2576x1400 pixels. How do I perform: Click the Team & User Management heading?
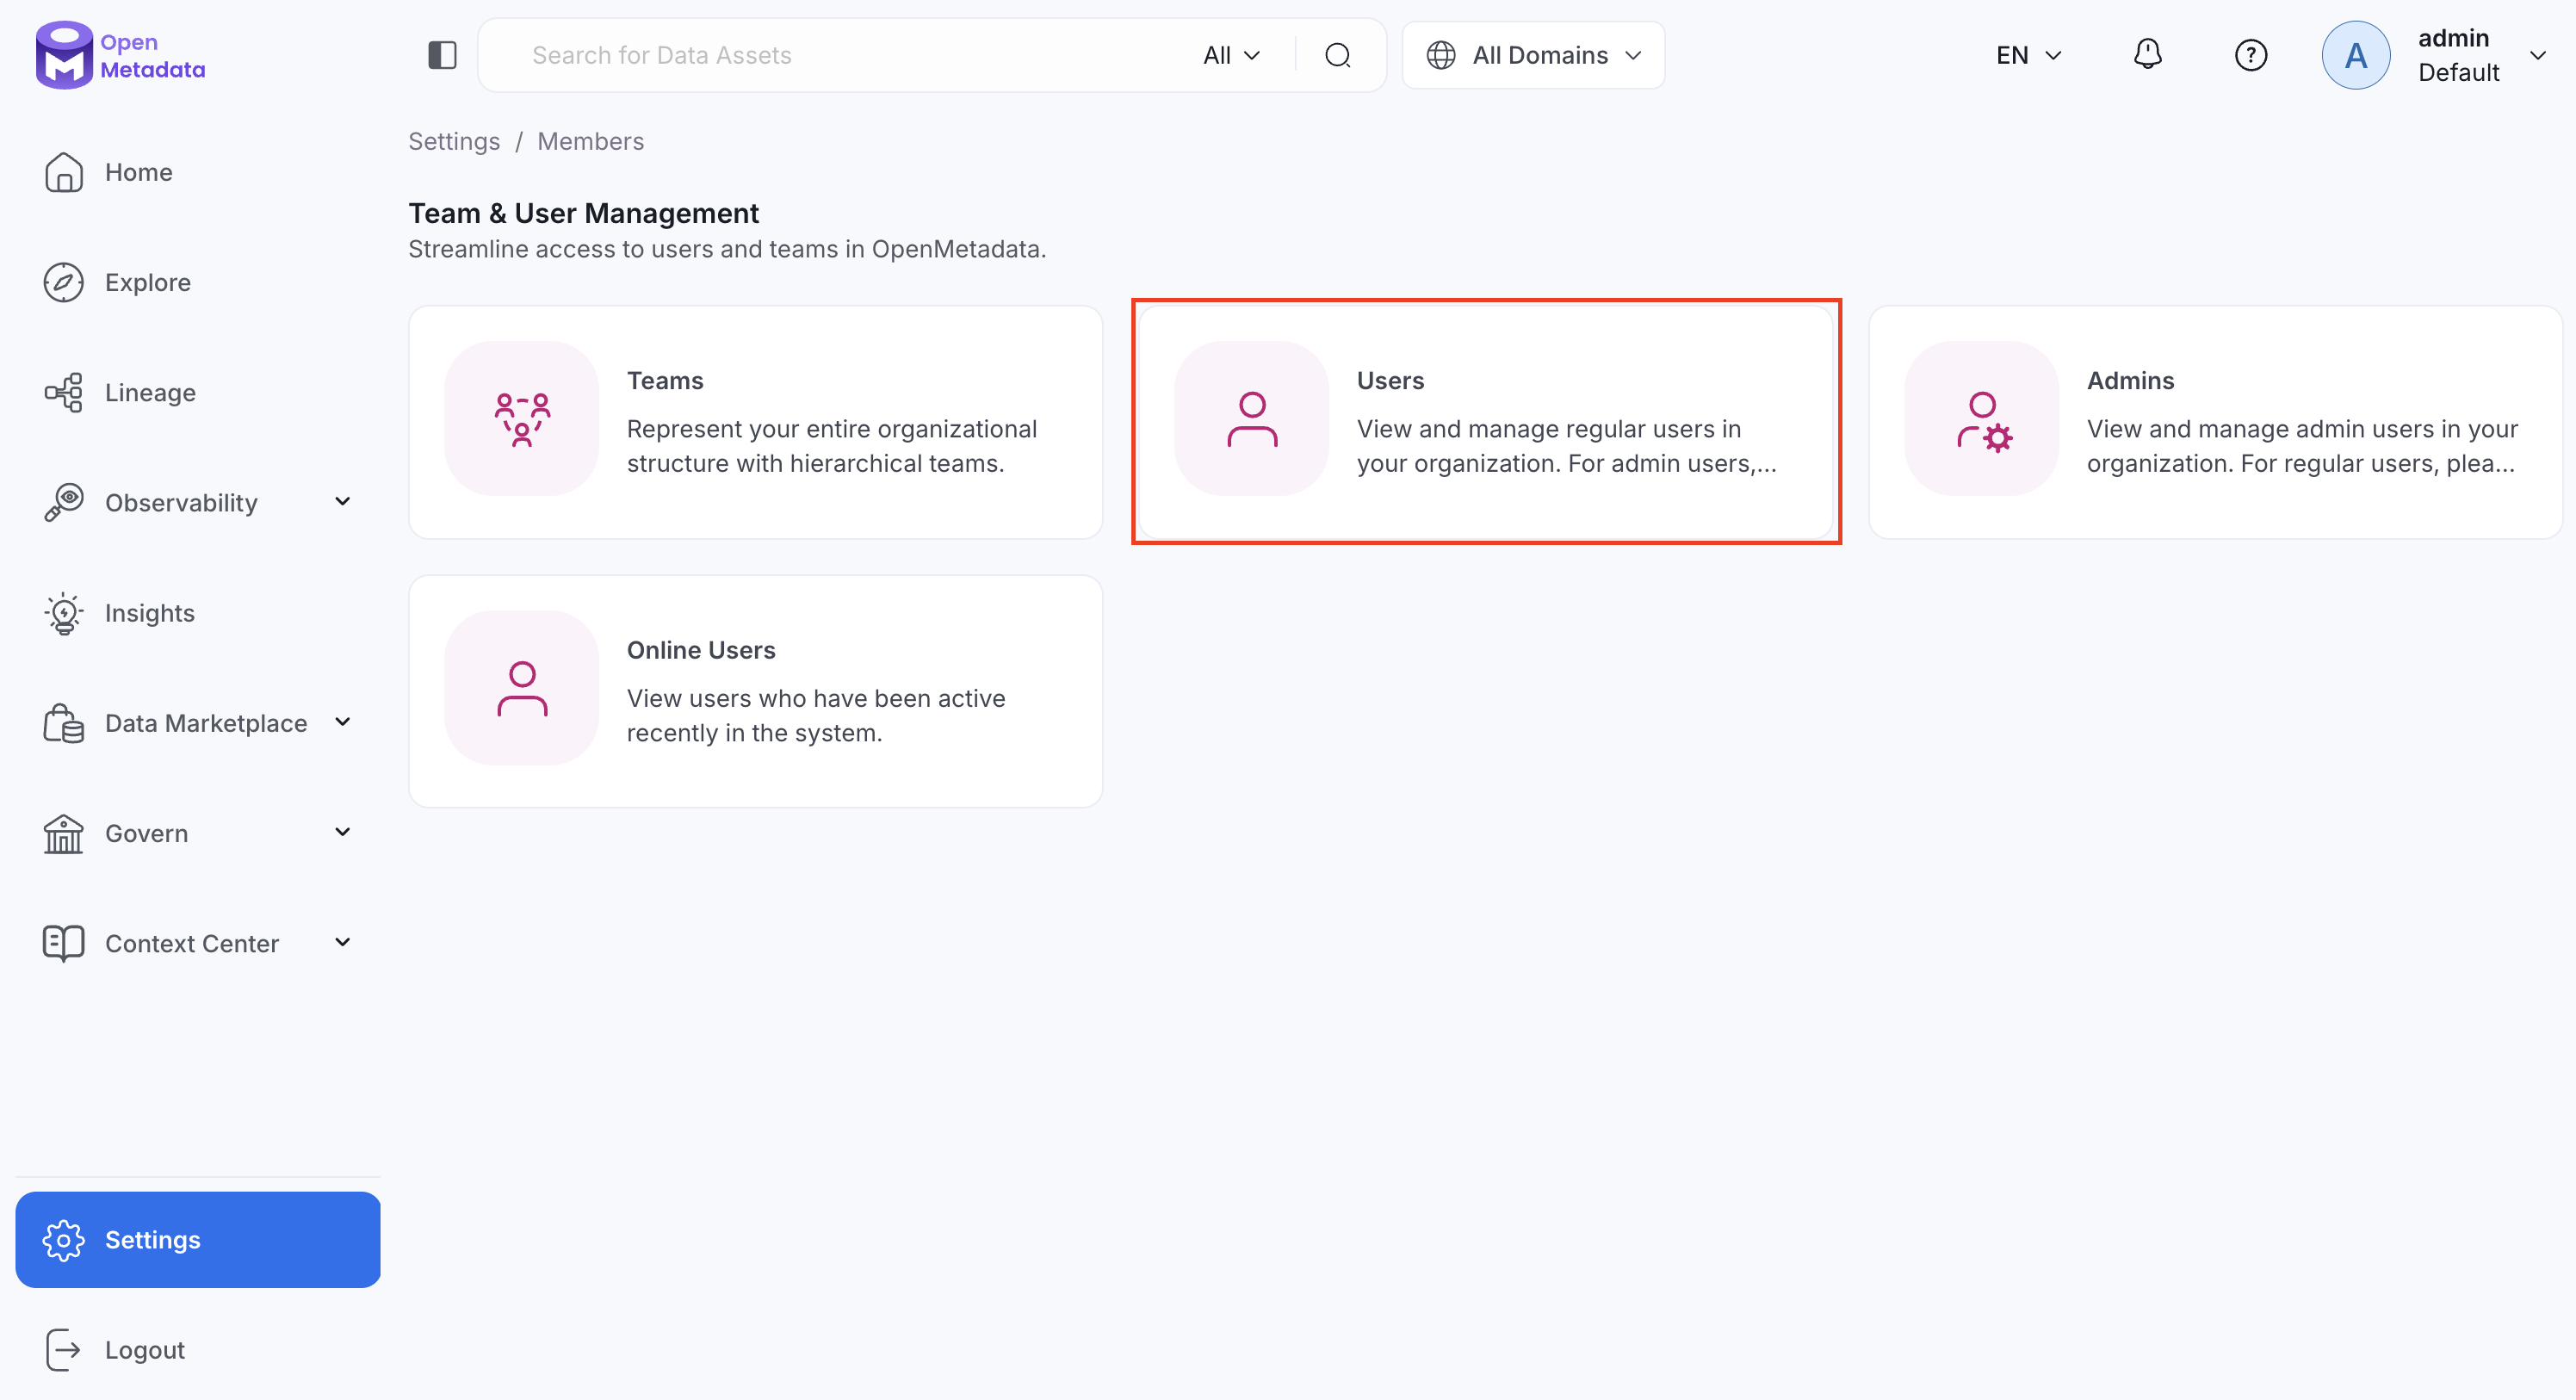click(584, 213)
